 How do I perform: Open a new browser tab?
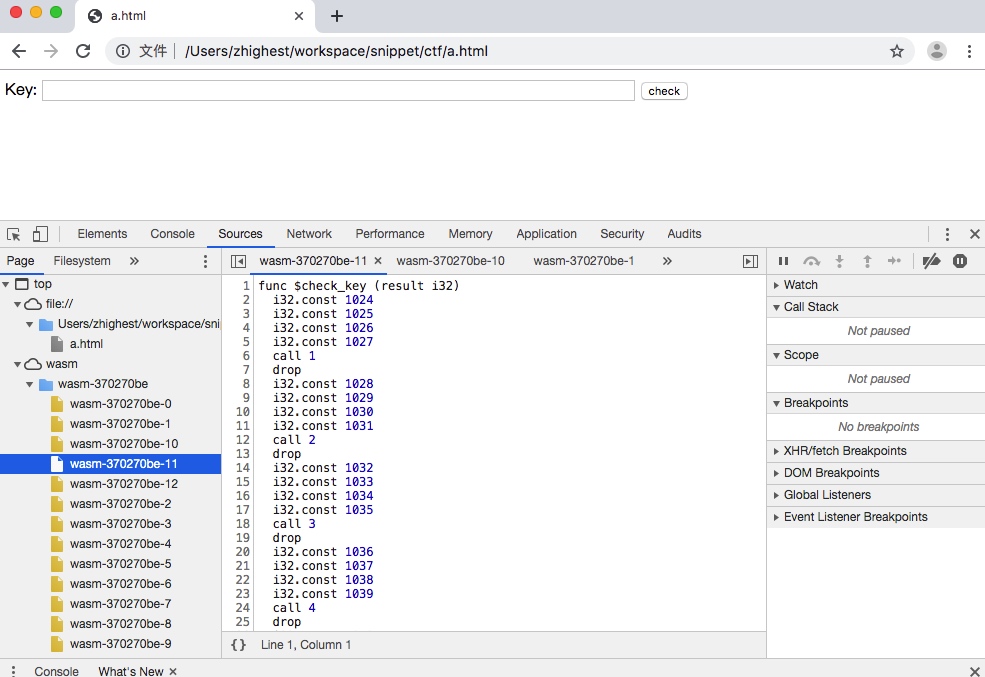[x=337, y=16]
